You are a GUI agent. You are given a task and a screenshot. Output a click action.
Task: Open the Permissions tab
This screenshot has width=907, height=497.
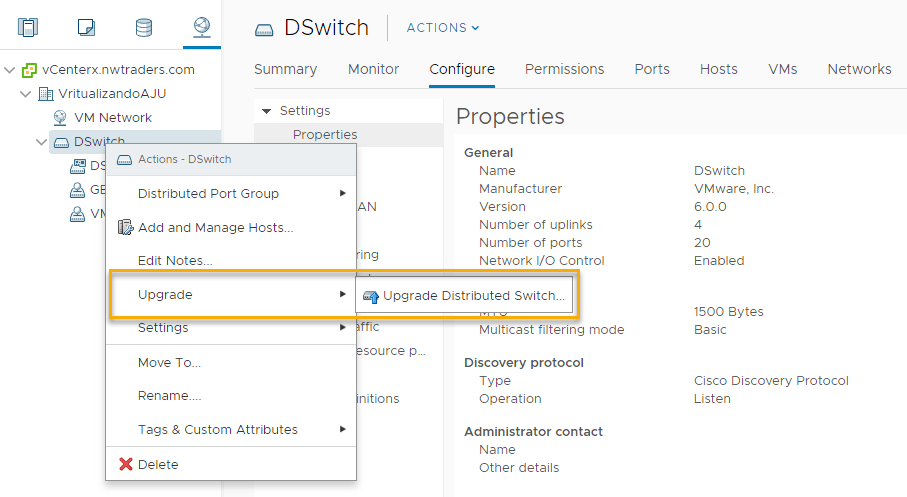pyautogui.click(x=564, y=69)
